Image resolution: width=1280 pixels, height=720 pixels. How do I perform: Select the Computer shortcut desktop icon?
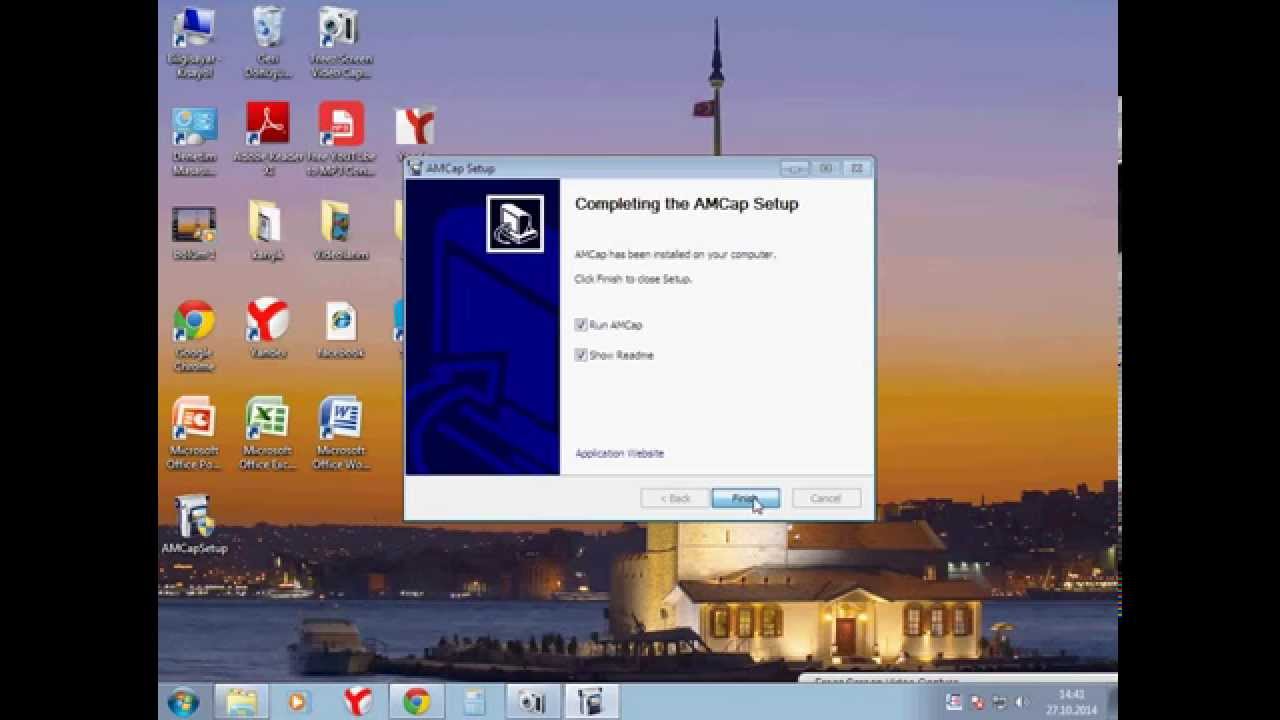pos(194,44)
